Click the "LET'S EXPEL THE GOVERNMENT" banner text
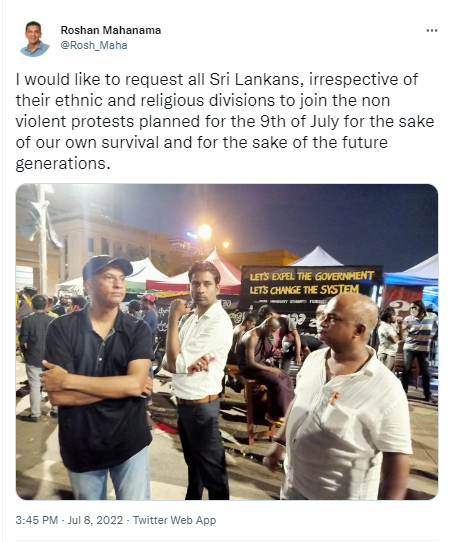451x542 pixels. point(312,276)
